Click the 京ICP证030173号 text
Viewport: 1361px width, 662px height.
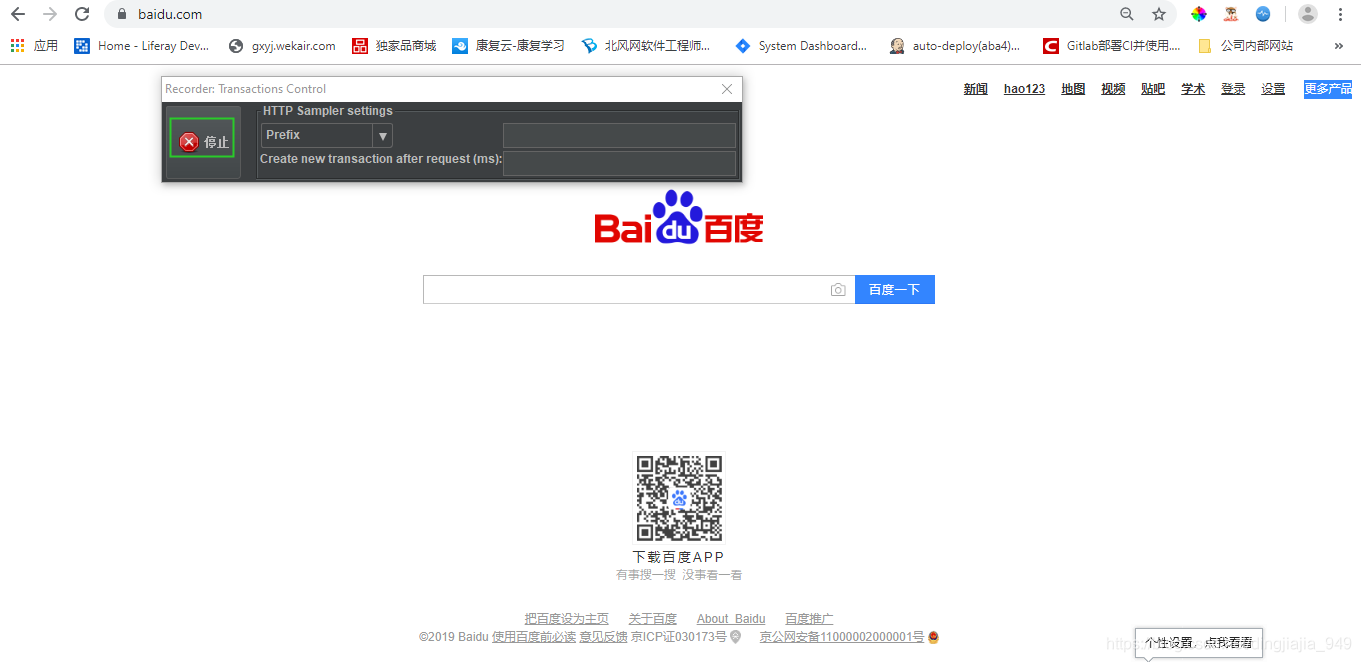[x=679, y=637]
